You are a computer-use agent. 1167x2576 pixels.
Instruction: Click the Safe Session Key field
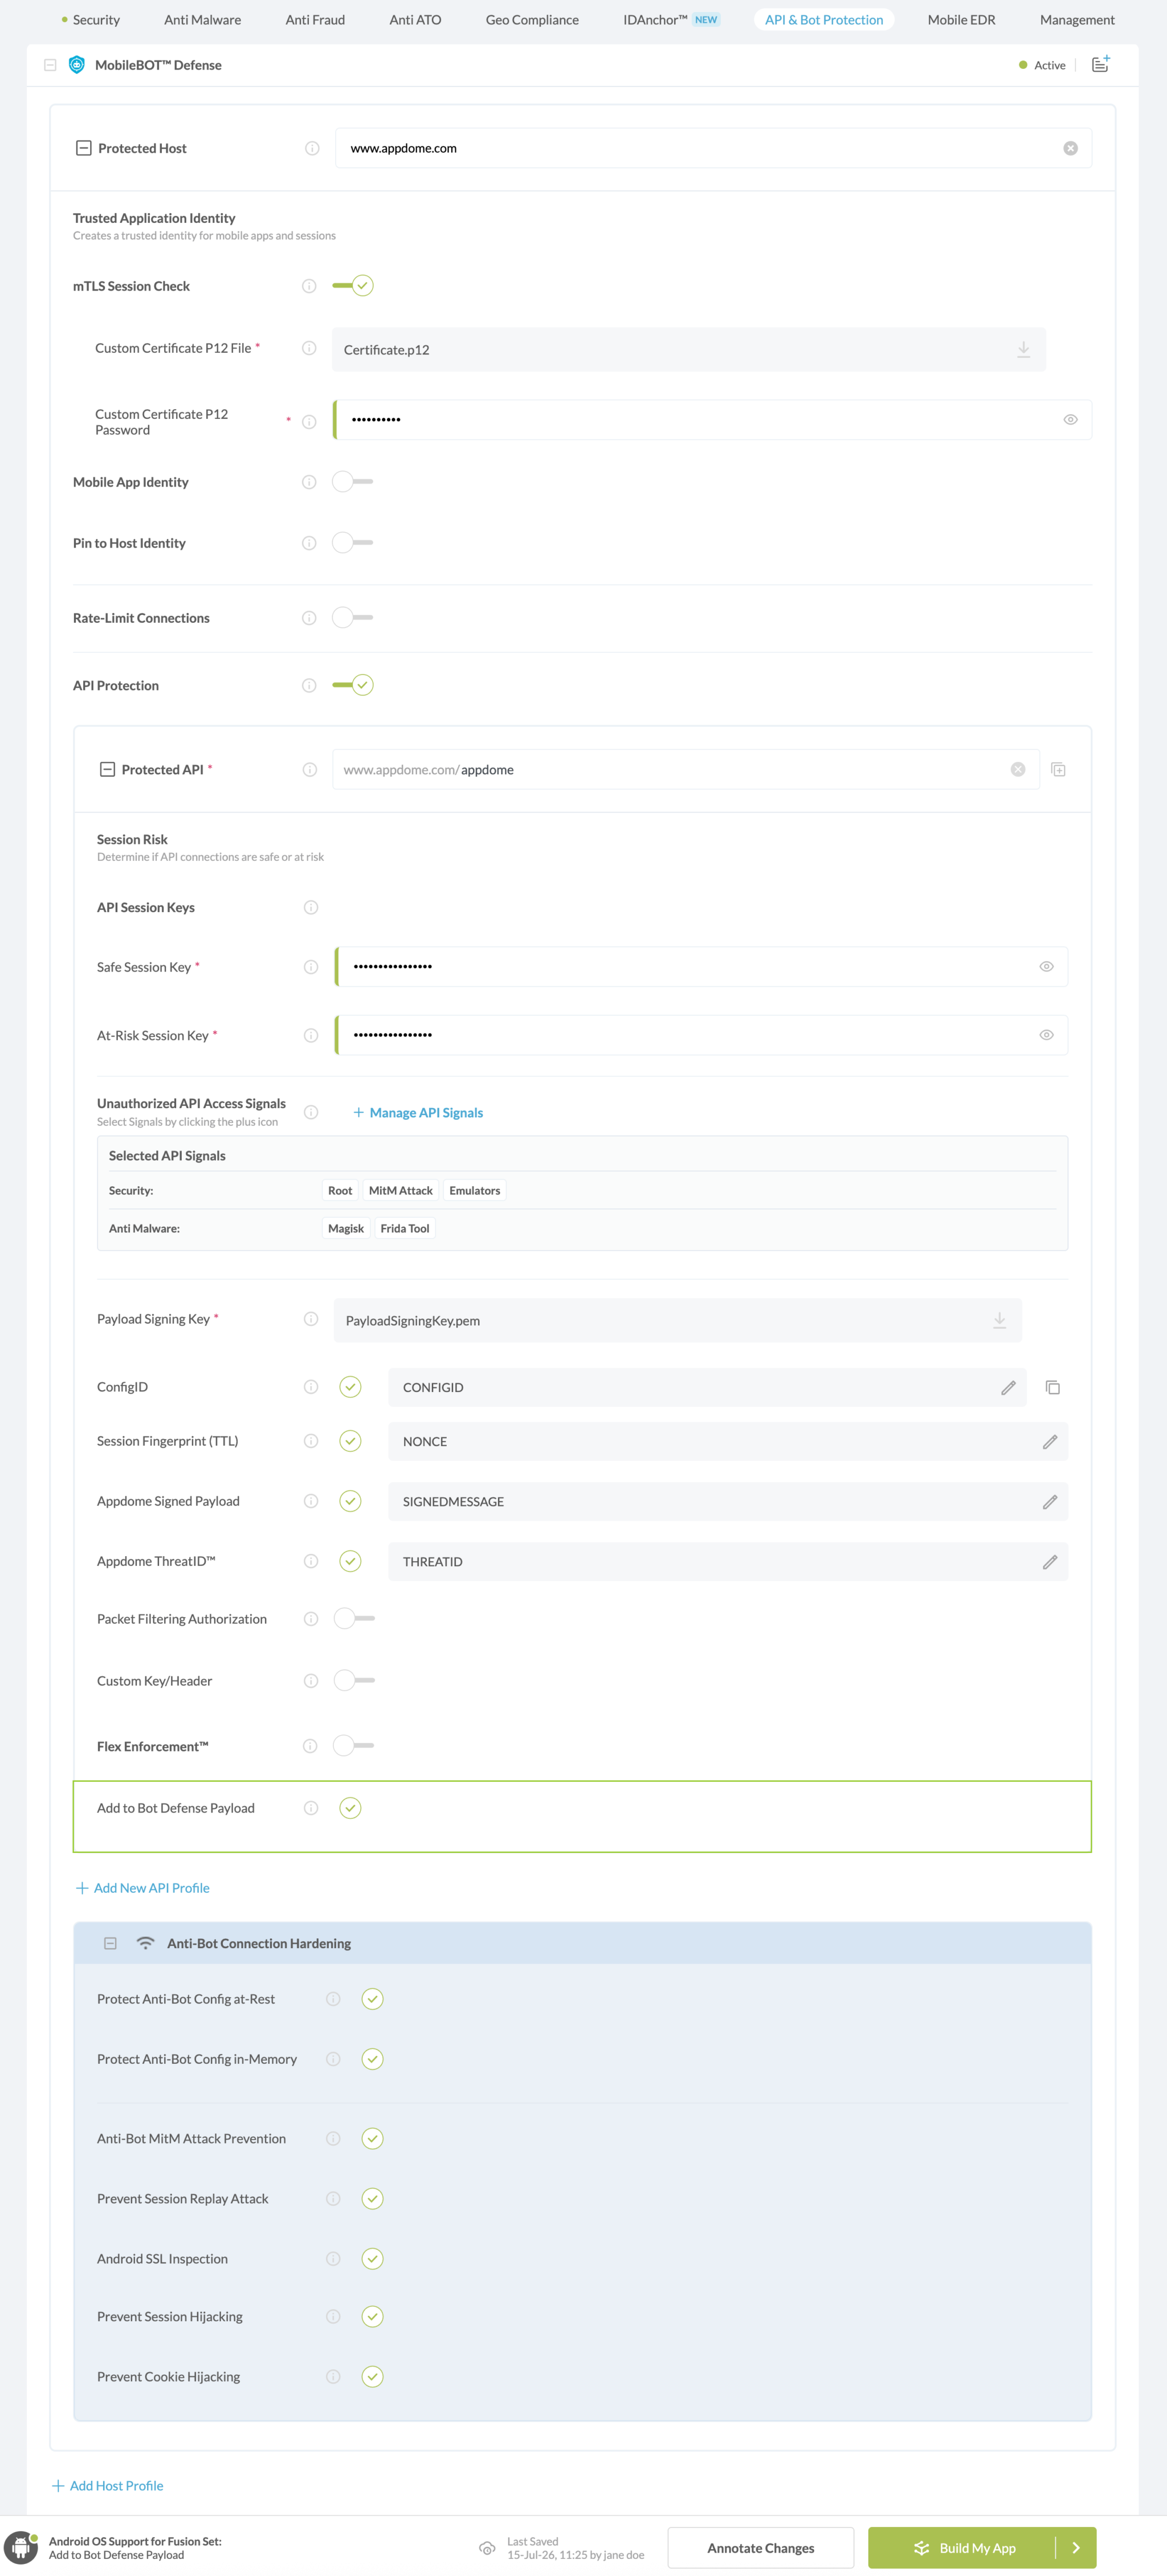(x=701, y=966)
